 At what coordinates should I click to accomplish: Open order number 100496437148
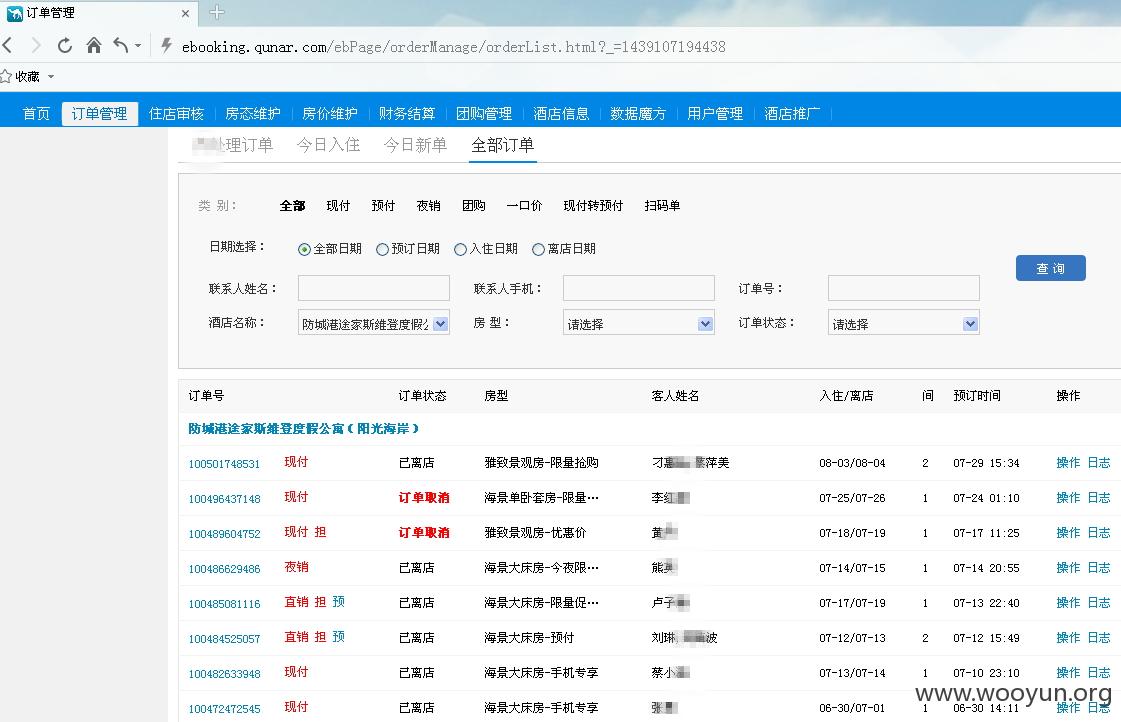[224, 499]
